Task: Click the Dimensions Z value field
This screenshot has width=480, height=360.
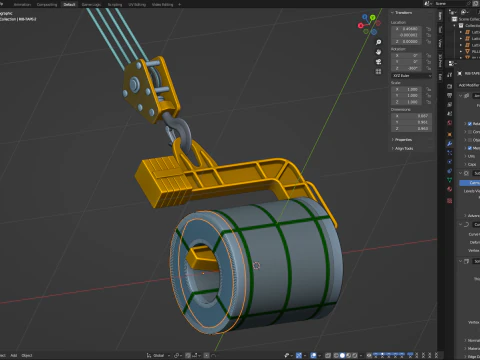Action: point(411,128)
